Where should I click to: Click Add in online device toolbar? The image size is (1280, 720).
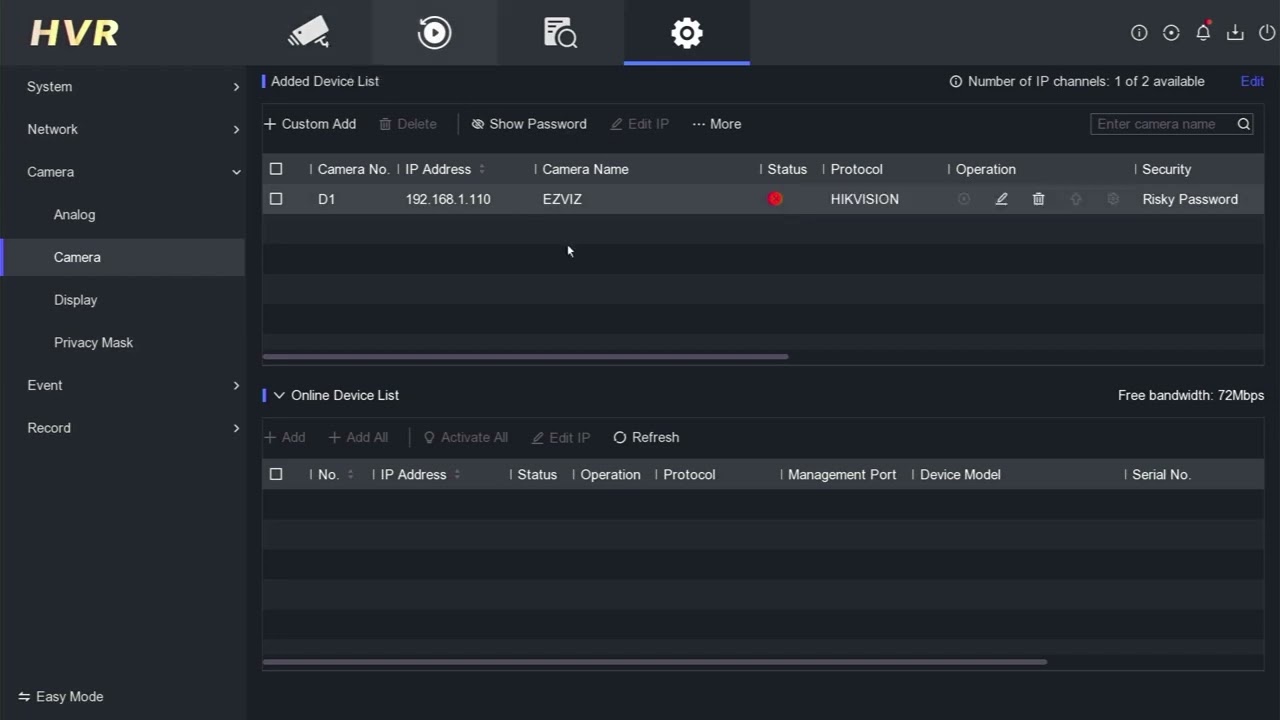point(285,437)
